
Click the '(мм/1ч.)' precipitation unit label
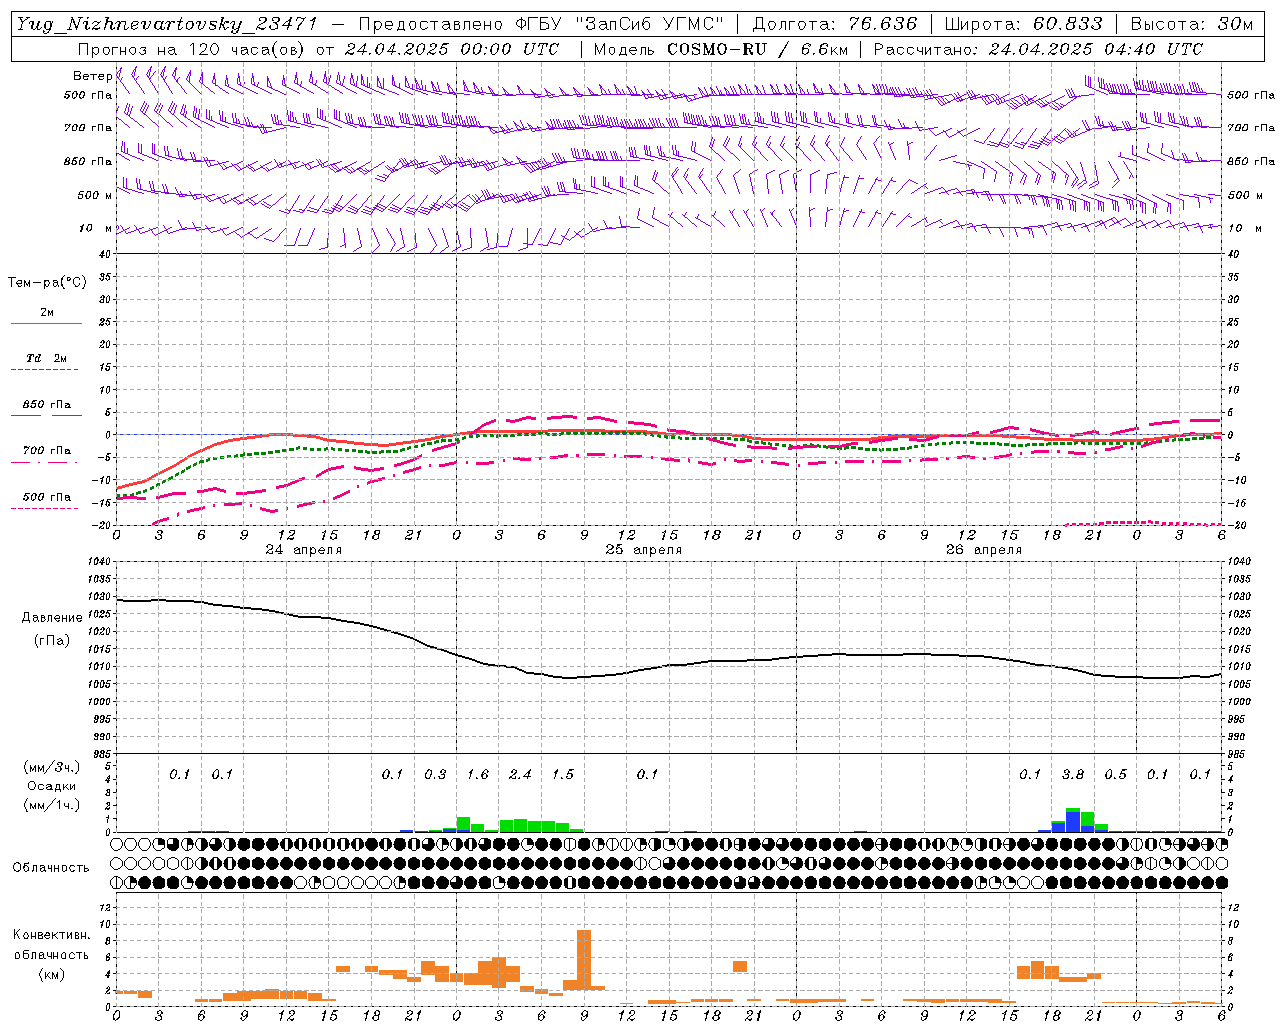click(x=52, y=805)
